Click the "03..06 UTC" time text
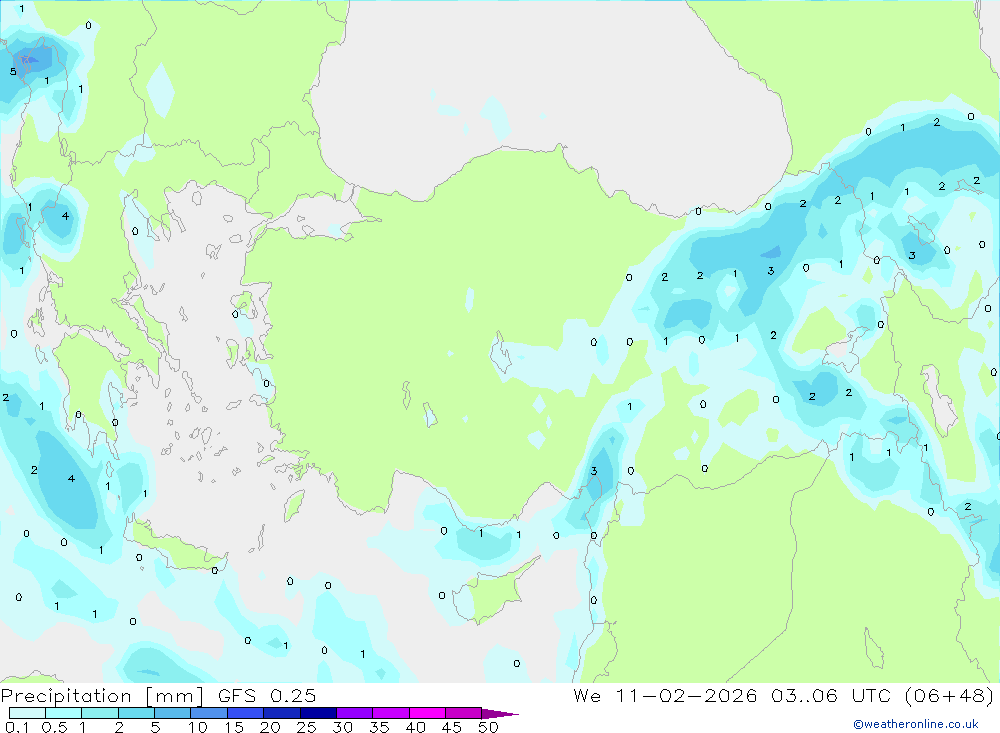The image size is (1000, 733). pyautogui.click(x=831, y=695)
